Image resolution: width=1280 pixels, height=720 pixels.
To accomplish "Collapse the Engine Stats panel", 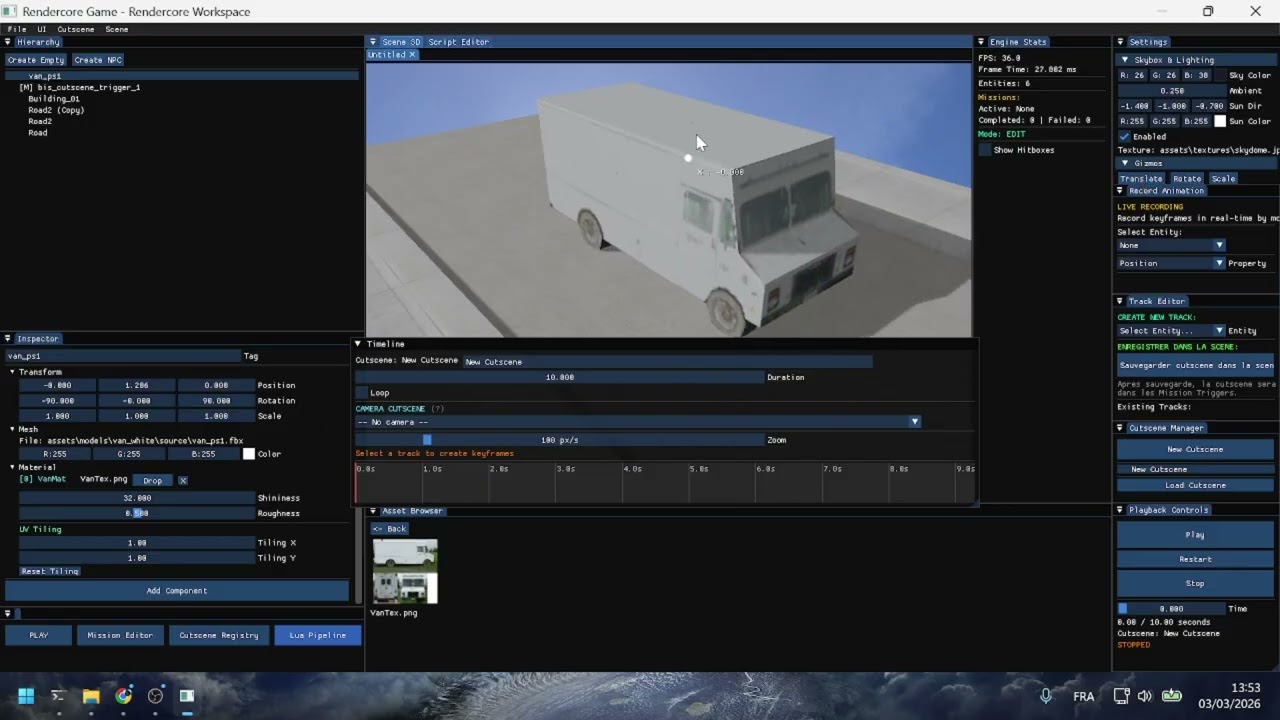I will pos(982,42).
